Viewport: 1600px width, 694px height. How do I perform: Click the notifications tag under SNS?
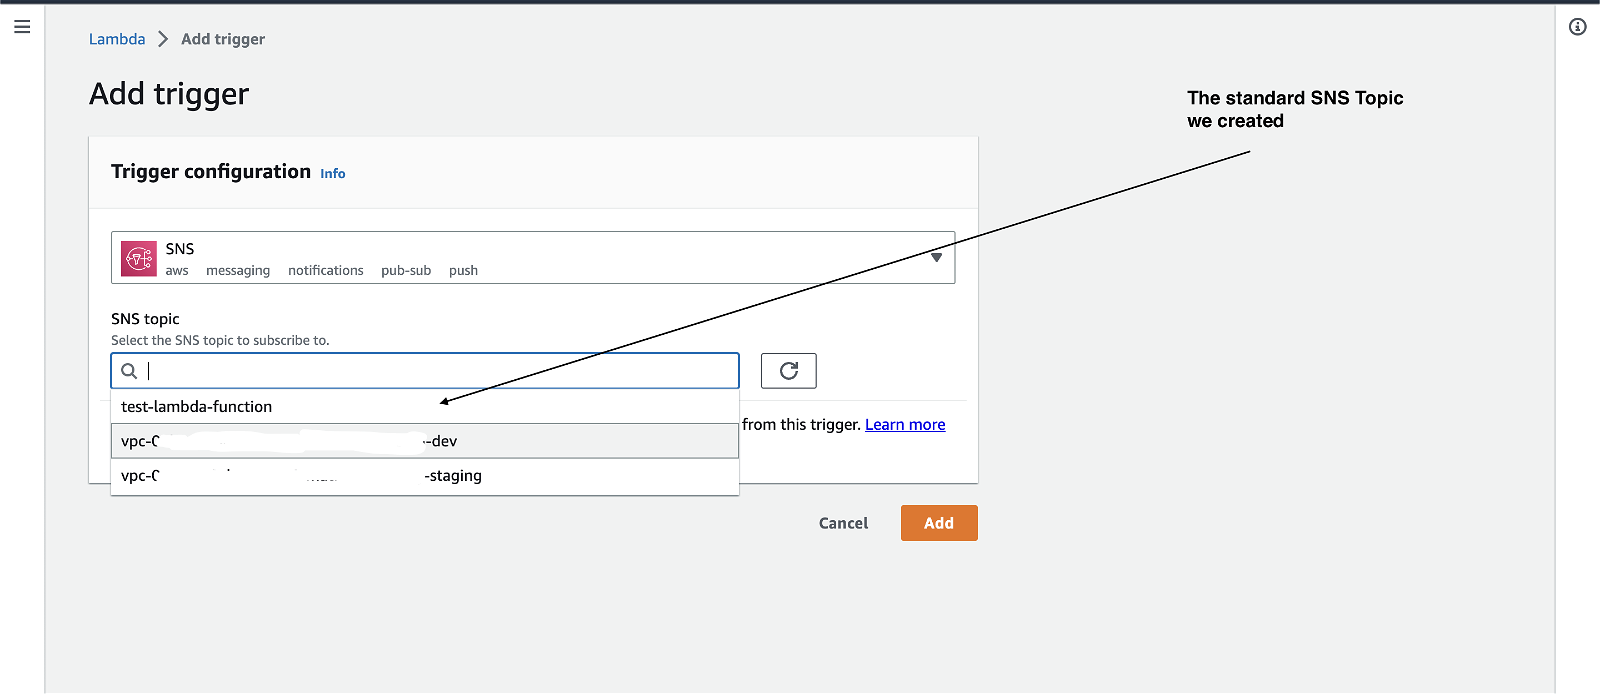pyautogui.click(x=326, y=271)
